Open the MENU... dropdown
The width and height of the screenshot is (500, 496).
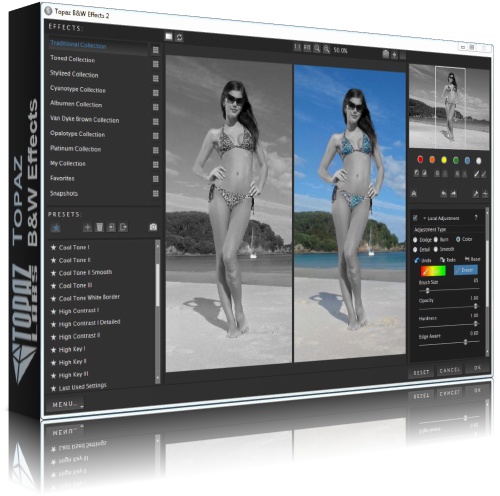pos(67,404)
